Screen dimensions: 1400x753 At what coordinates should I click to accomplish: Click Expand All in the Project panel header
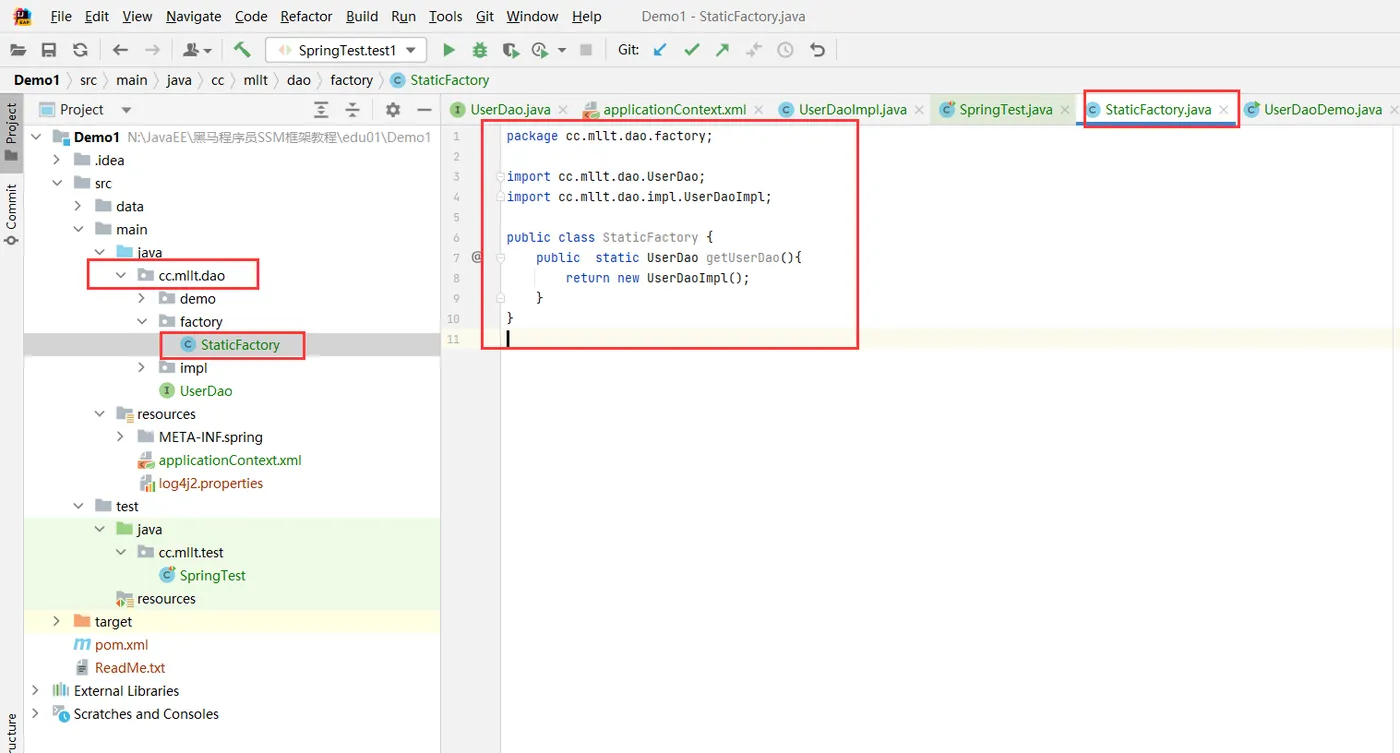point(321,110)
